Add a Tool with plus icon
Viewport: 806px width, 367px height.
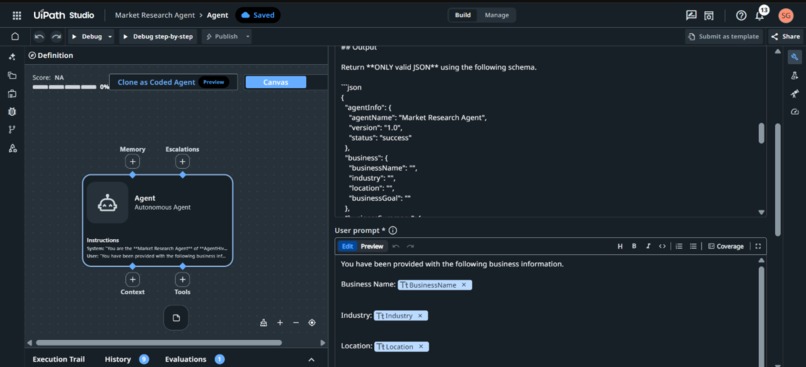point(182,280)
